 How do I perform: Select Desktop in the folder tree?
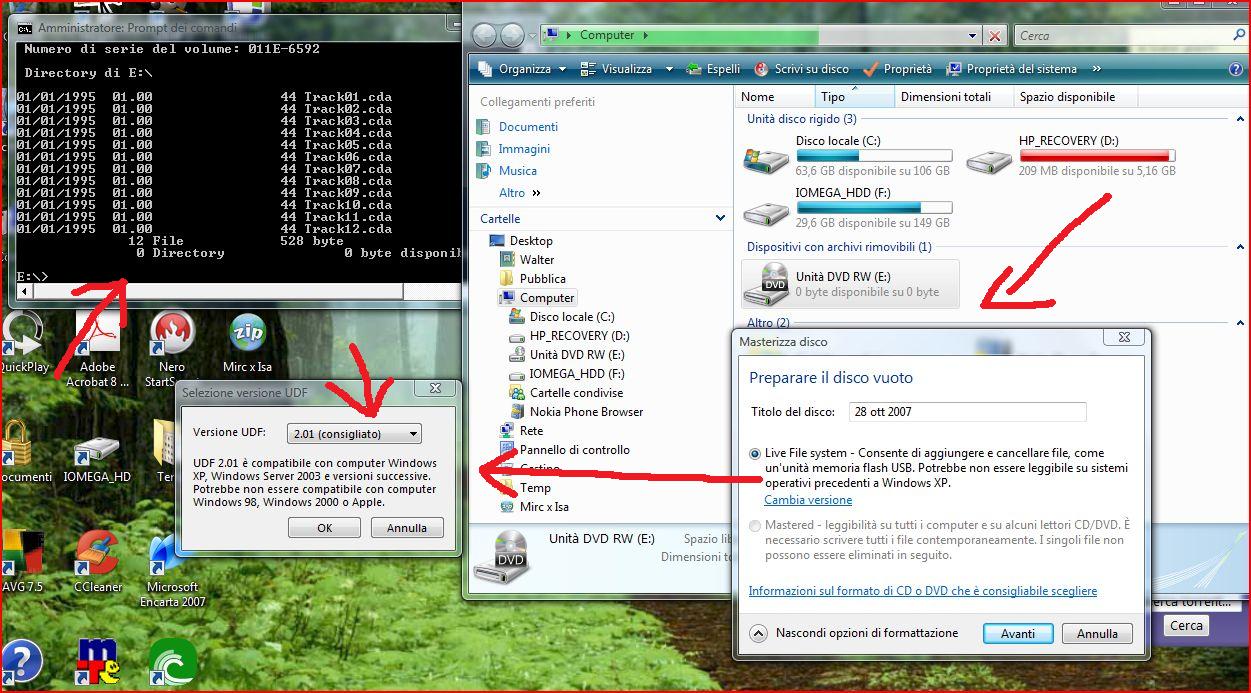[x=530, y=241]
